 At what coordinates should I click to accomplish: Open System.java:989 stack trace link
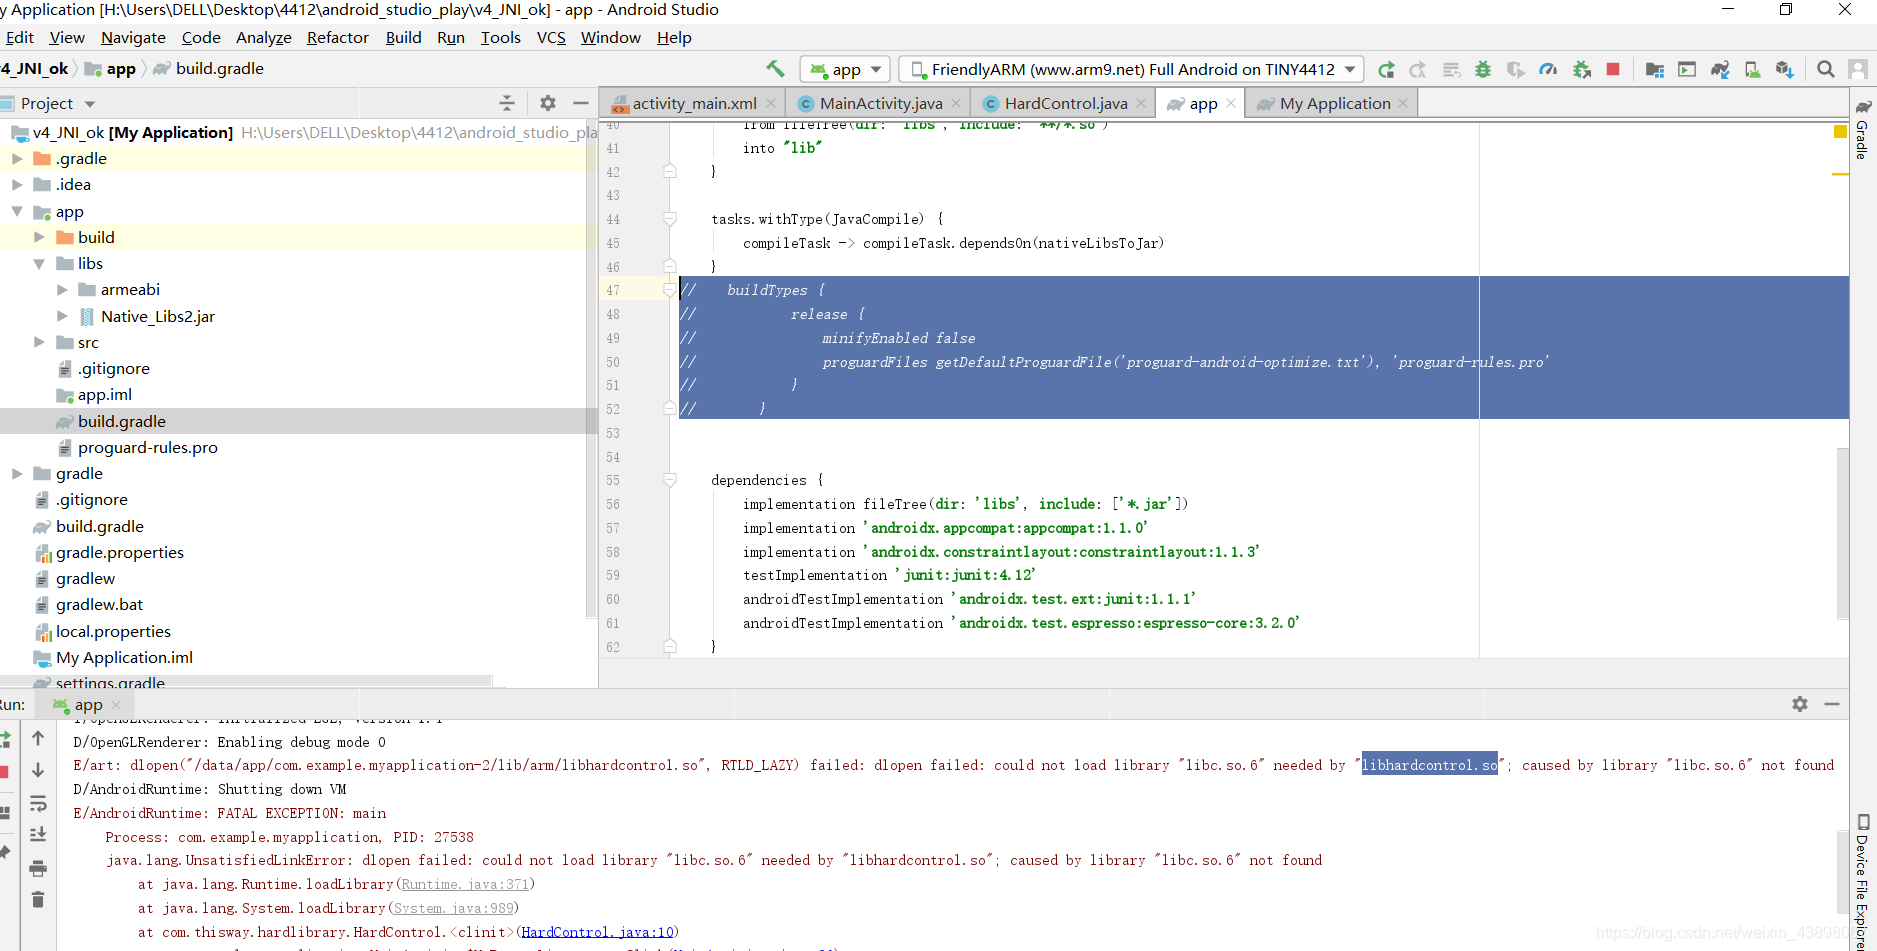pyautogui.click(x=453, y=908)
